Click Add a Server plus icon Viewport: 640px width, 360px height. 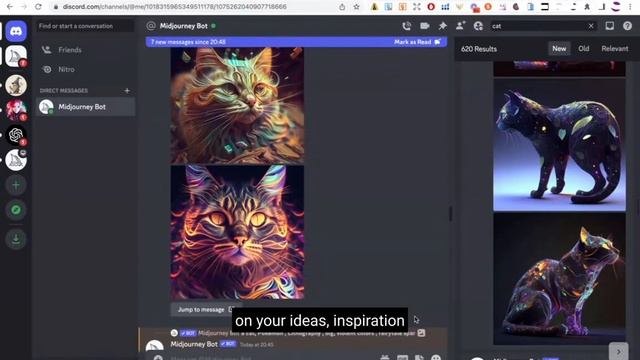tap(16, 185)
